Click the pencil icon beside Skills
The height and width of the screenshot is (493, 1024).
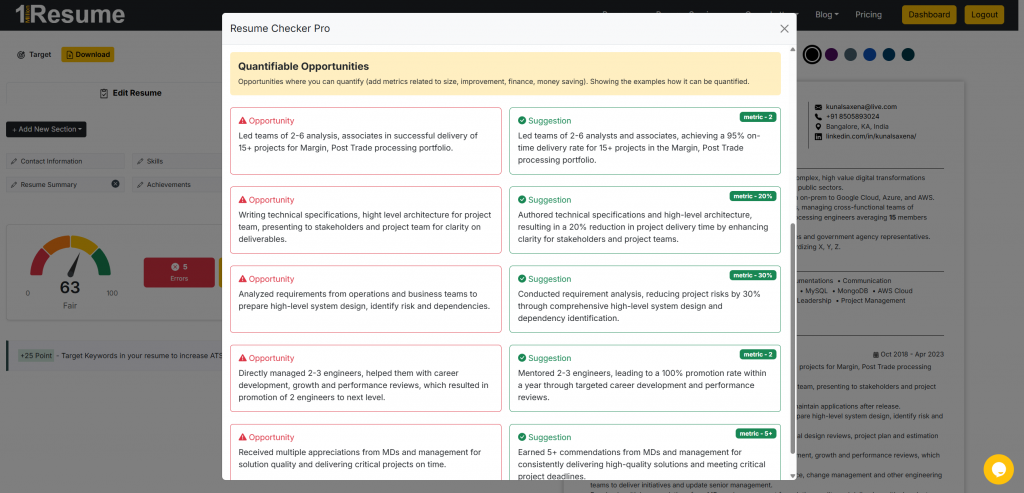139,161
